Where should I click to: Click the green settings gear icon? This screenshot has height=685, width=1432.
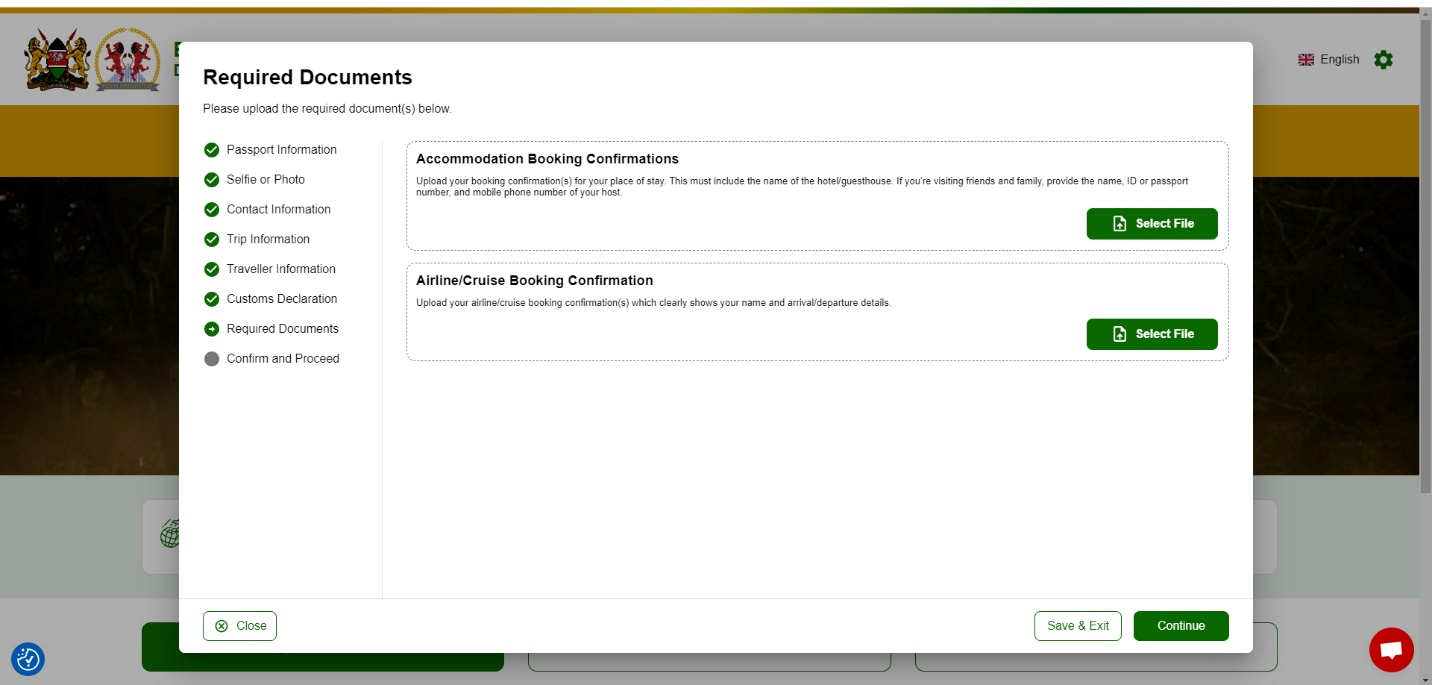coord(1383,60)
